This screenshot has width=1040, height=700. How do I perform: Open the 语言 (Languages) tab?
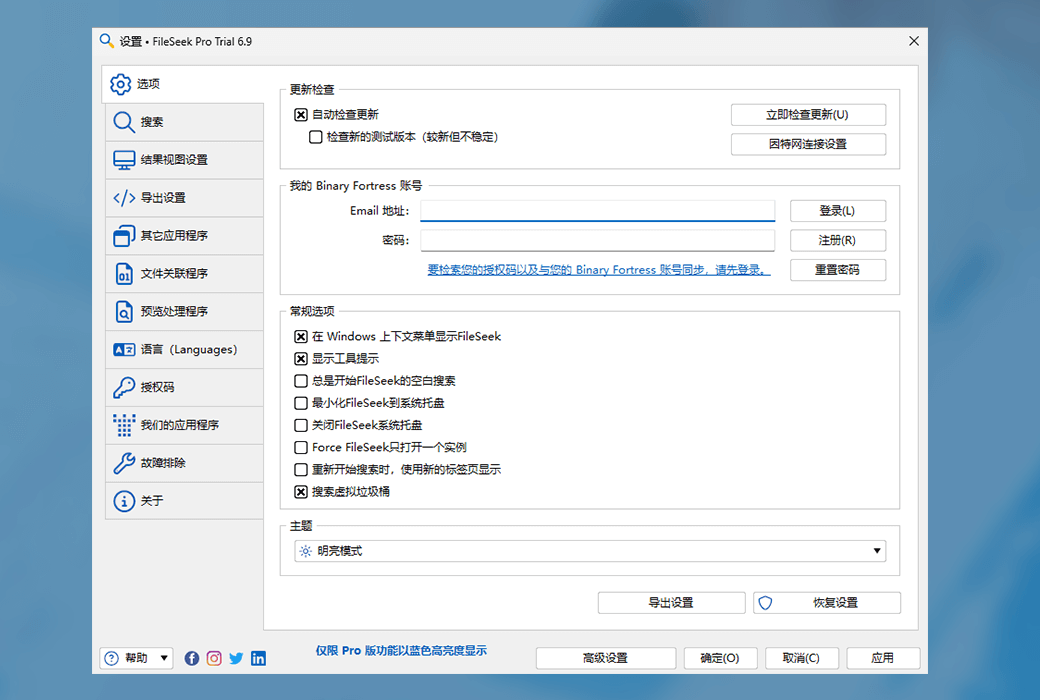184,350
